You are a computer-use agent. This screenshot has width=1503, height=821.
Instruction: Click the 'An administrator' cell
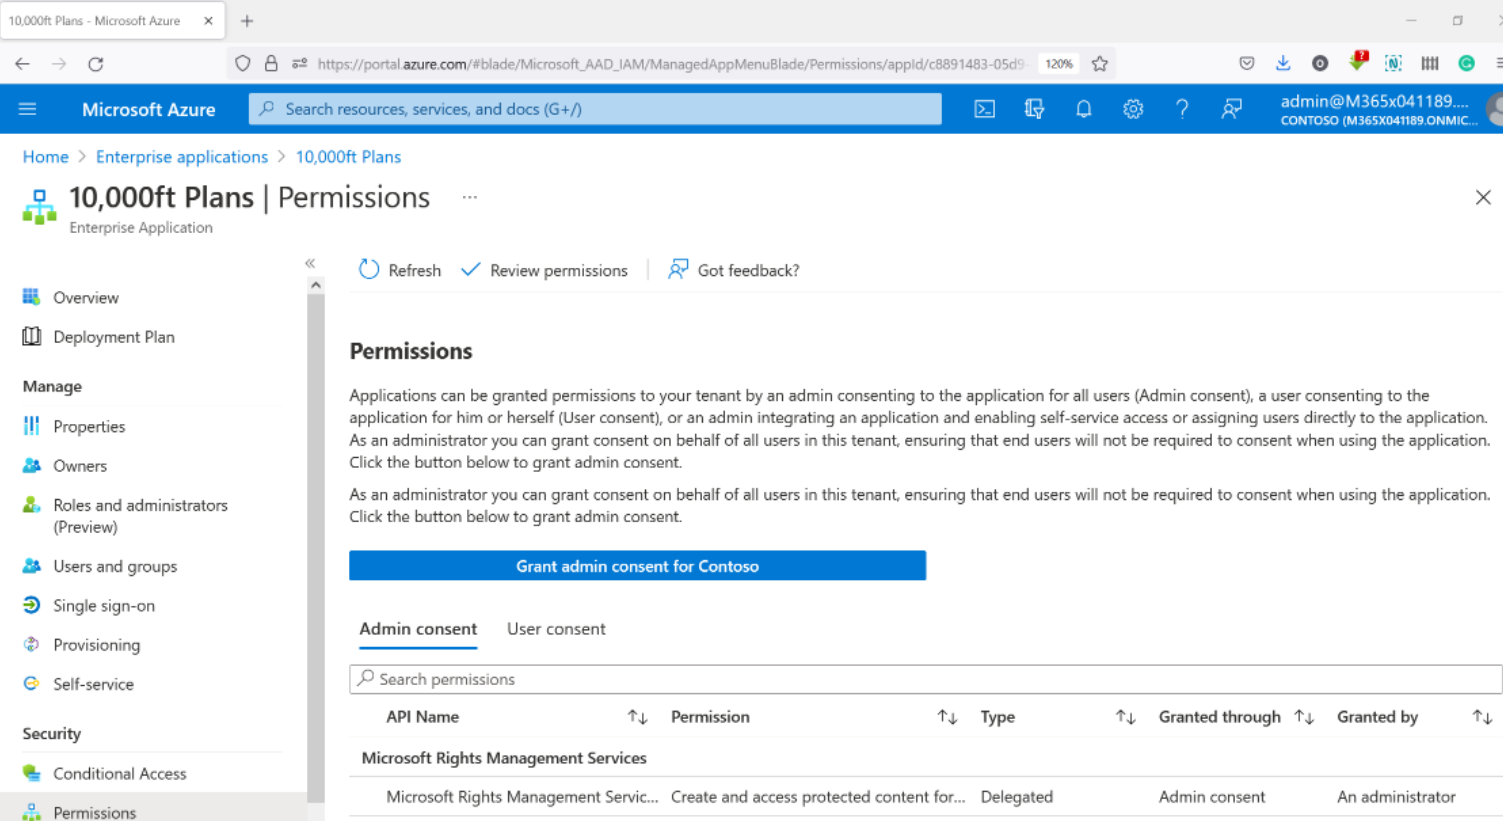(x=1396, y=797)
